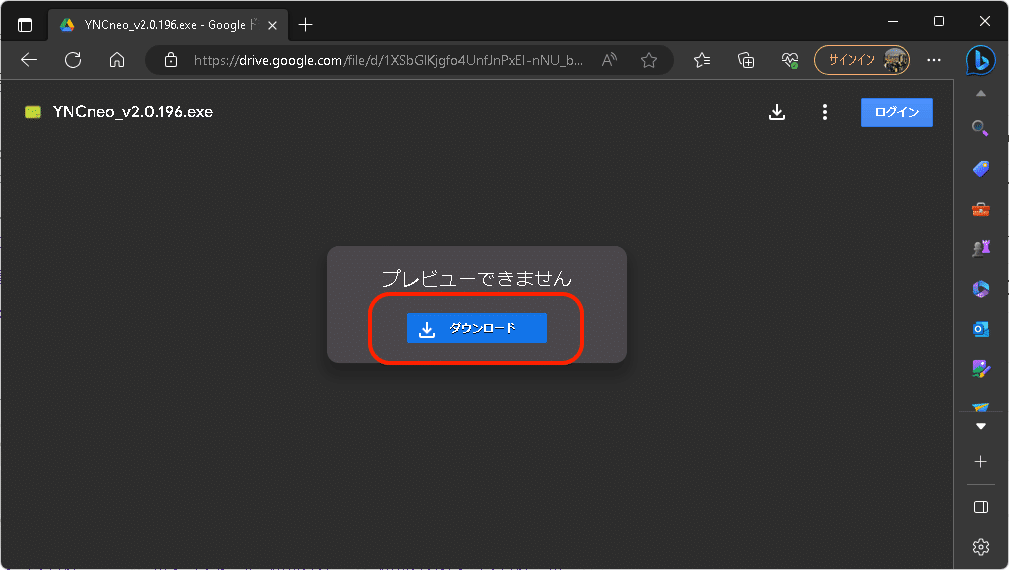Viewport: 1009px width, 570px height.
Task: Open sidebar Tools toolbox icon
Action: 980,209
